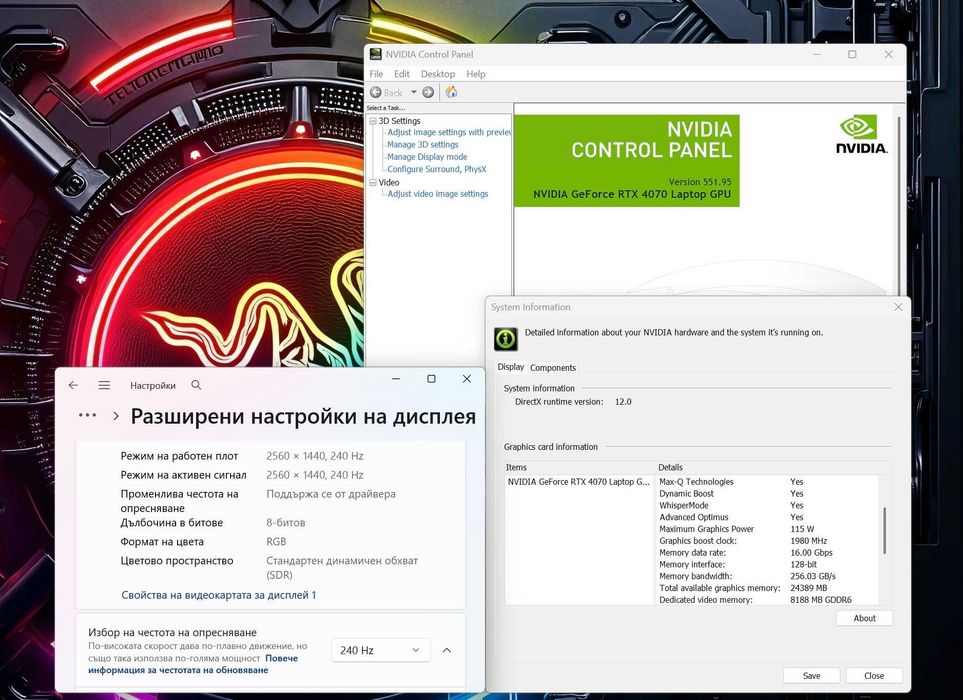The height and width of the screenshot is (700, 963).
Task: Click the Max-Q Technologies row
Action: 768,481
